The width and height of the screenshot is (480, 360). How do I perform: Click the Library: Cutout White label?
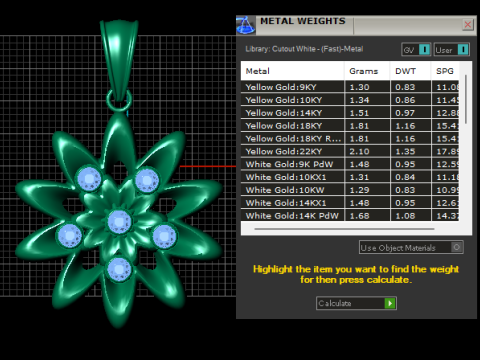click(x=304, y=49)
